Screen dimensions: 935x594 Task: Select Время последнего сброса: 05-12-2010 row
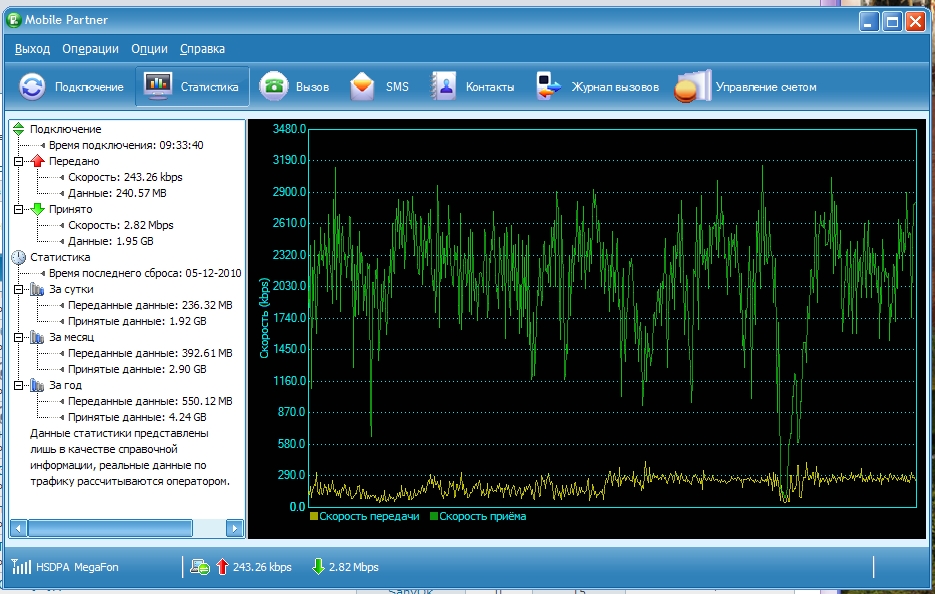point(145,273)
